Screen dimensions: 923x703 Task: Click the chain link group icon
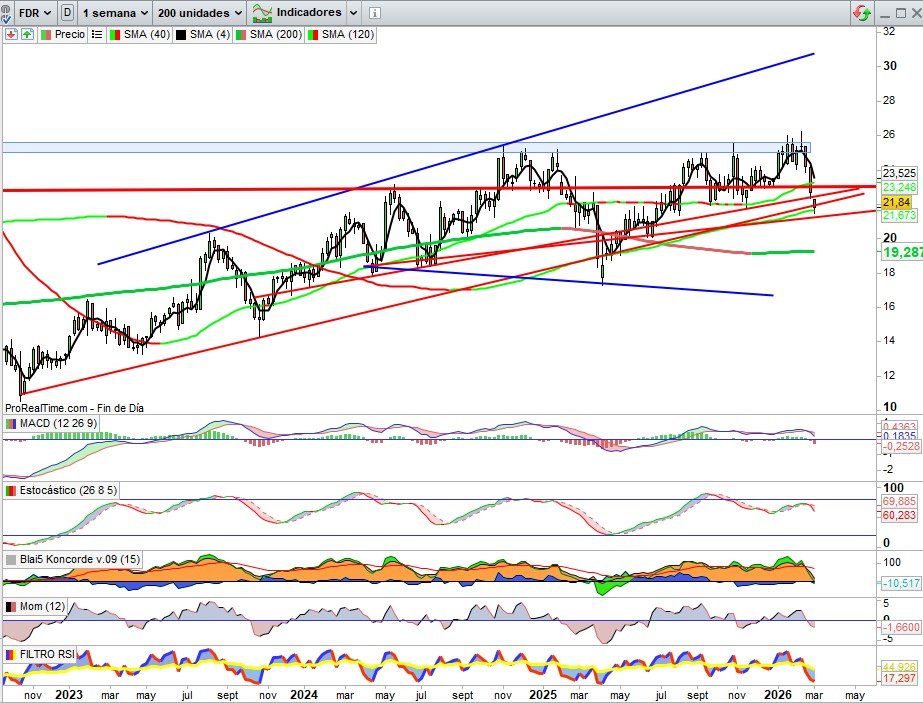click(x=5, y=8)
